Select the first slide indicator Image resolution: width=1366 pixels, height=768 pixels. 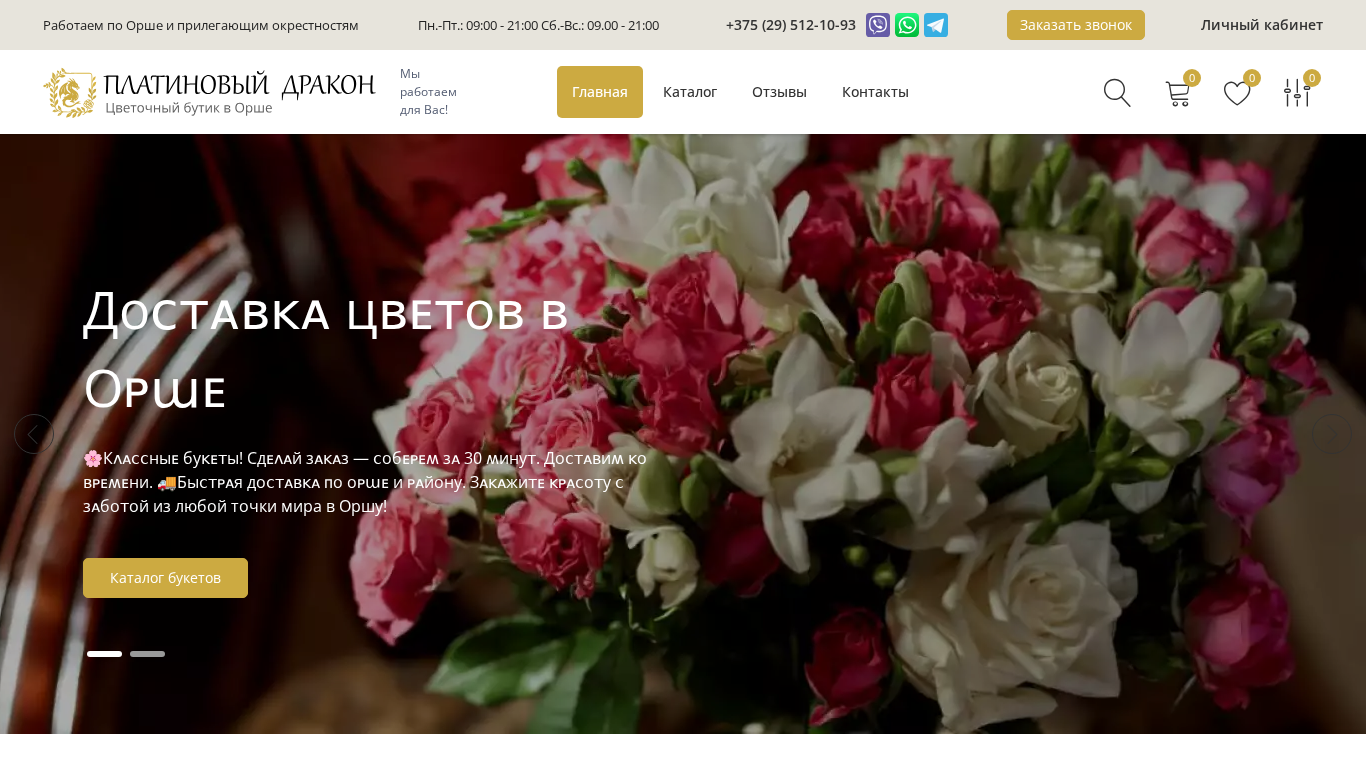[105, 654]
